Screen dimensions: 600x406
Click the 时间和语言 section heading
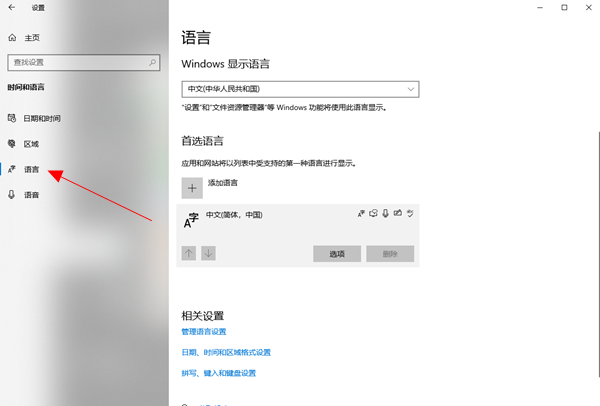(26, 87)
